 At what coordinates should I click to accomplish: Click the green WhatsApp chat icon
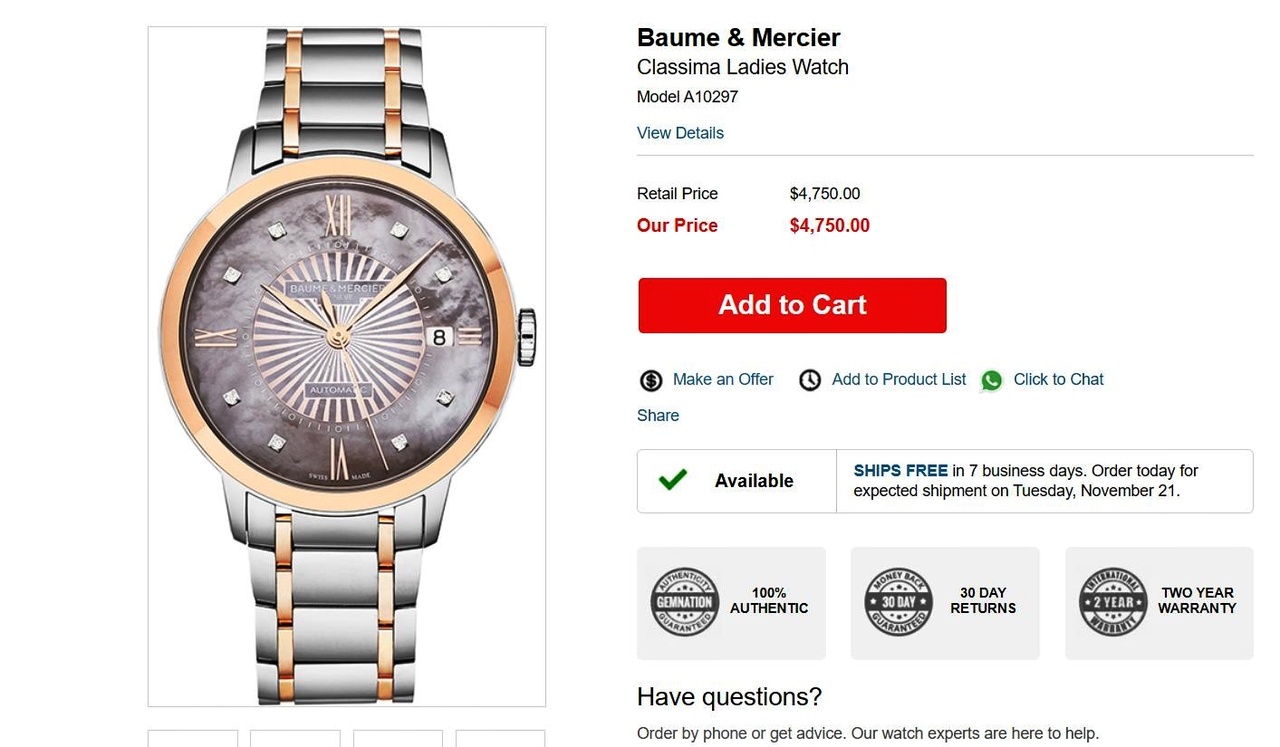[991, 380]
